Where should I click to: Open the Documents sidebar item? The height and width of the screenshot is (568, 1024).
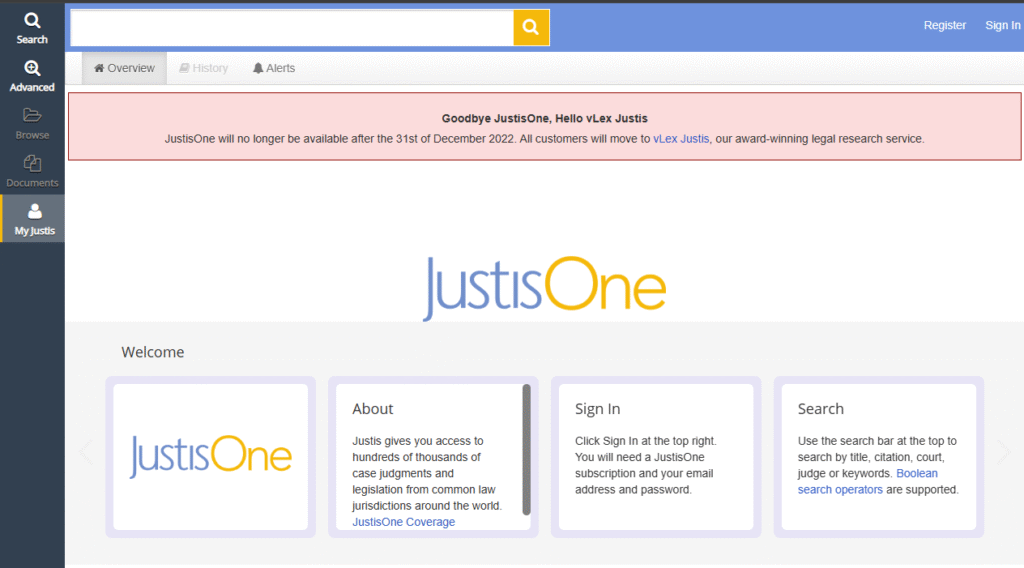point(32,172)
